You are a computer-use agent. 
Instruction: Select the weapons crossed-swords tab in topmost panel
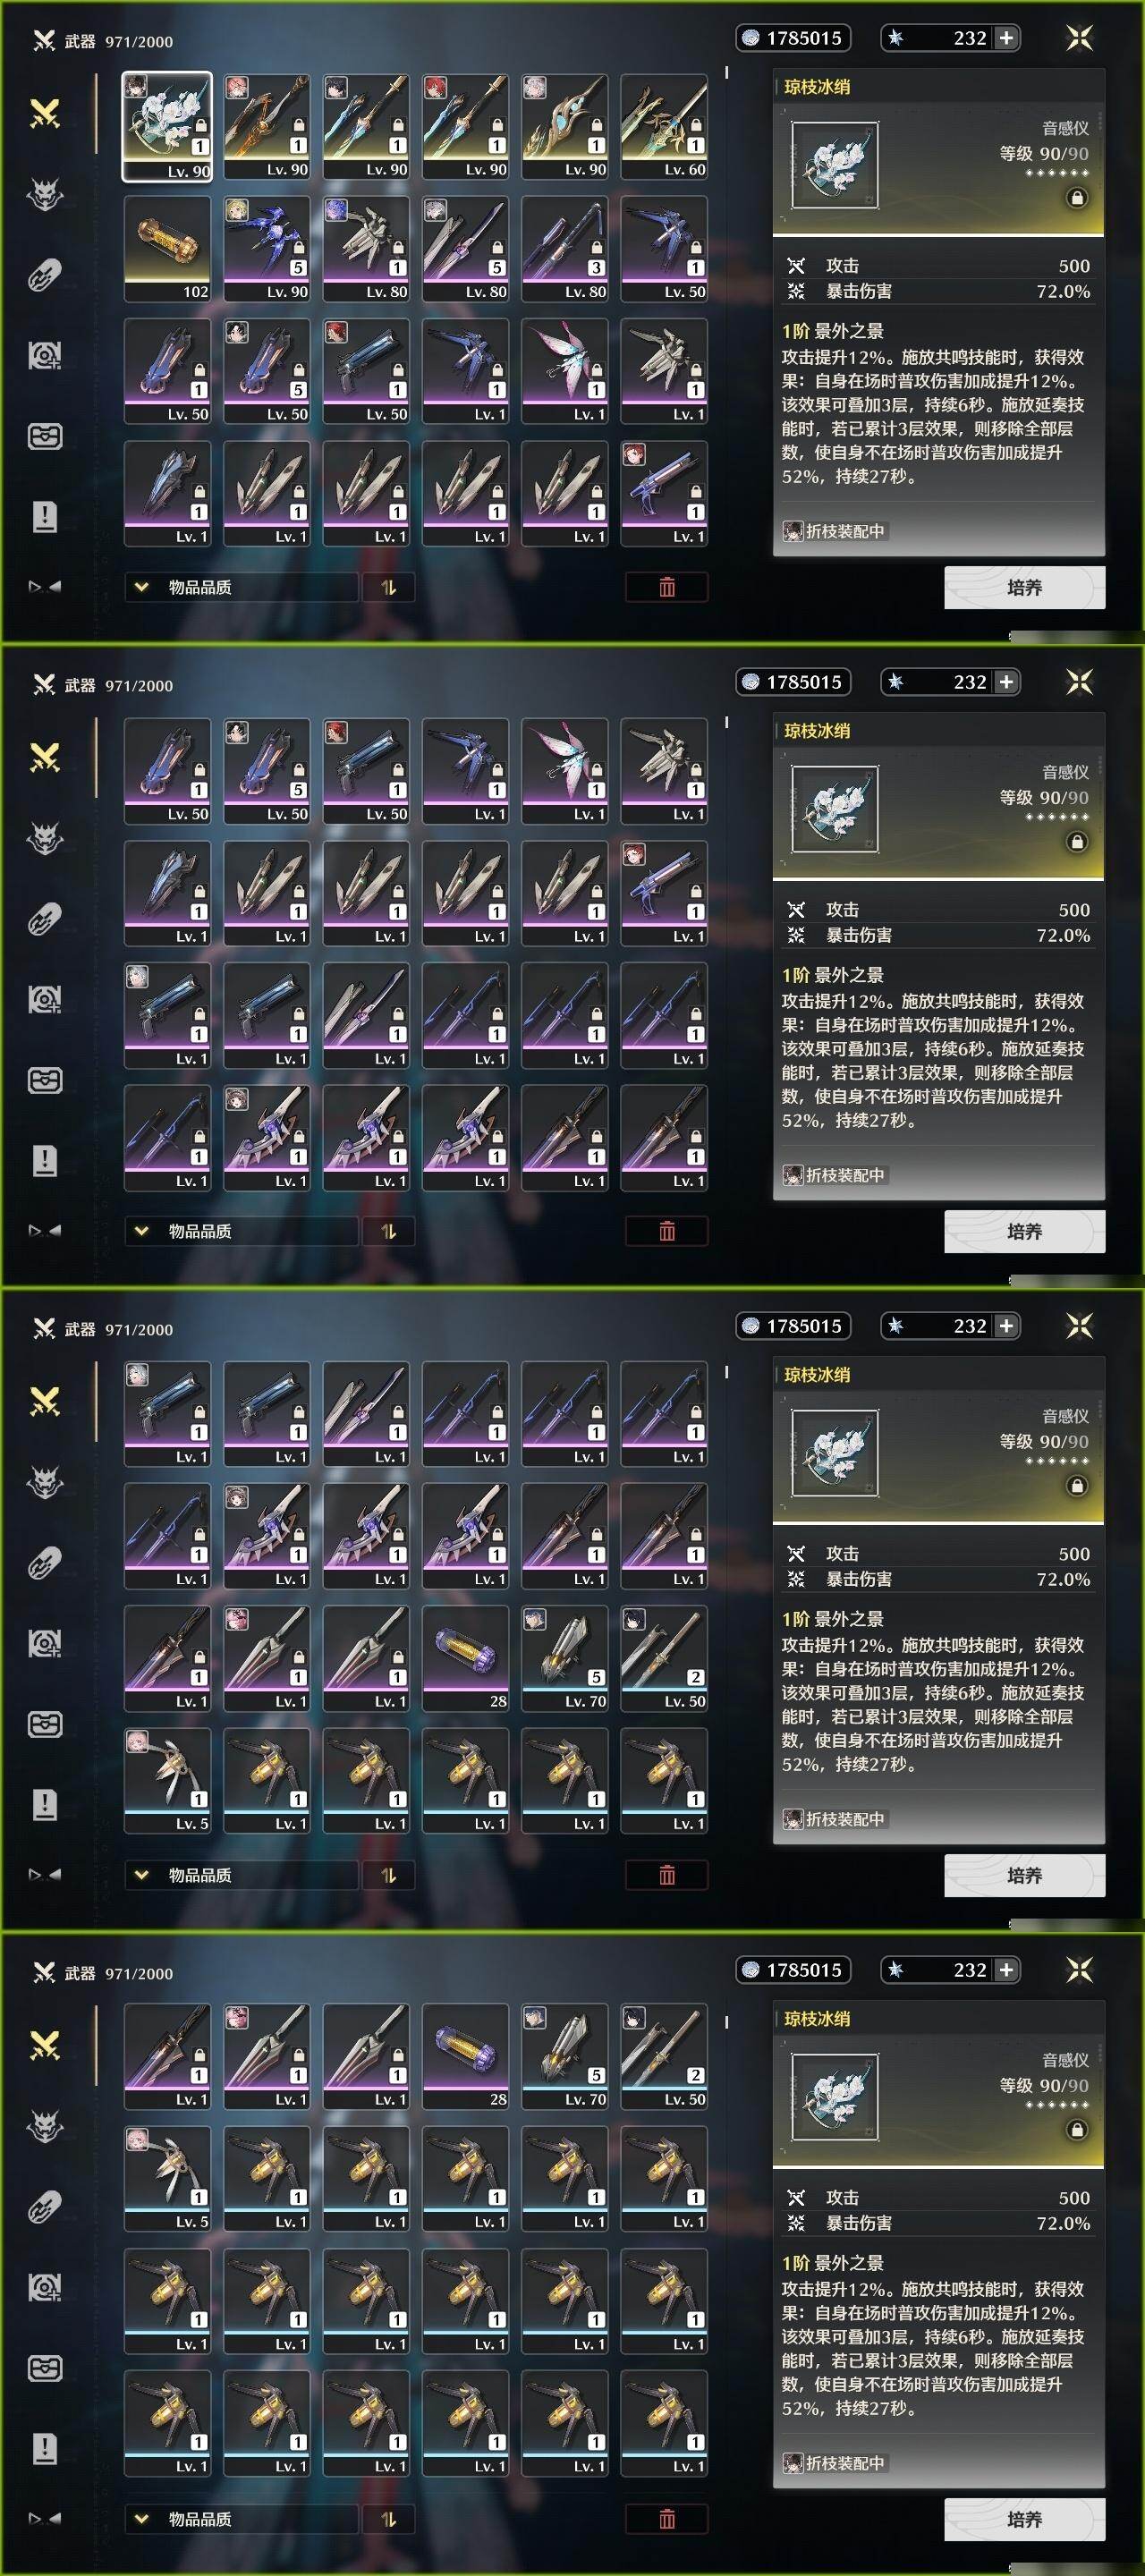click(45, 114)
